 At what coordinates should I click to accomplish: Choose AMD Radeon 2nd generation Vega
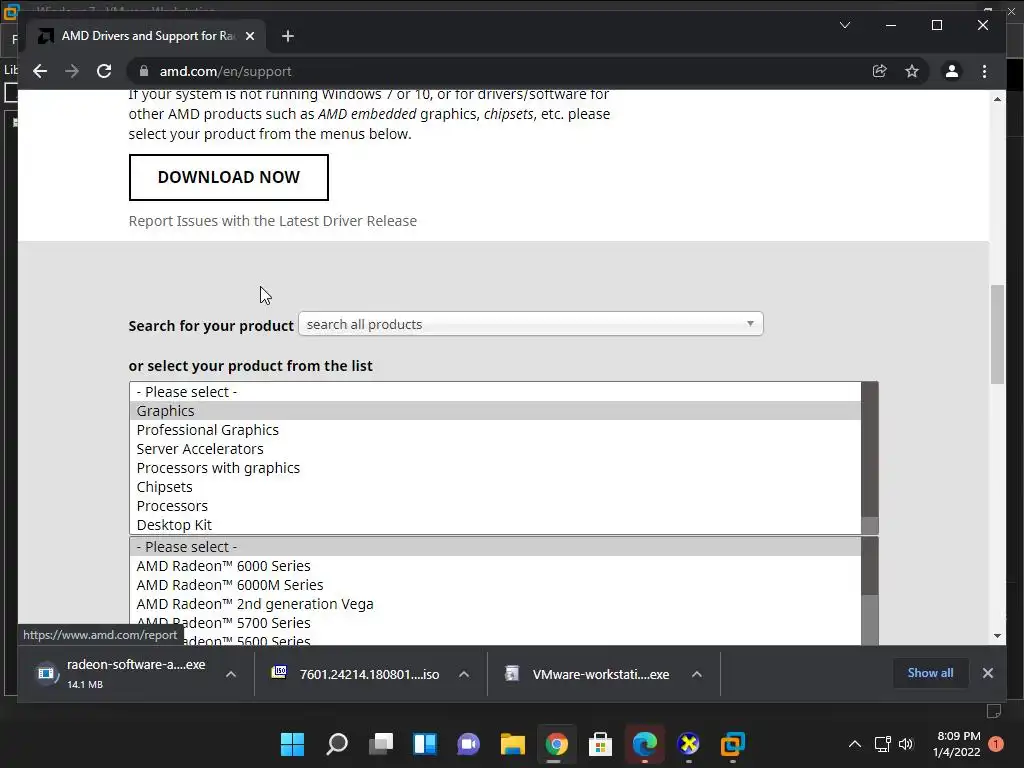[495, 603]
